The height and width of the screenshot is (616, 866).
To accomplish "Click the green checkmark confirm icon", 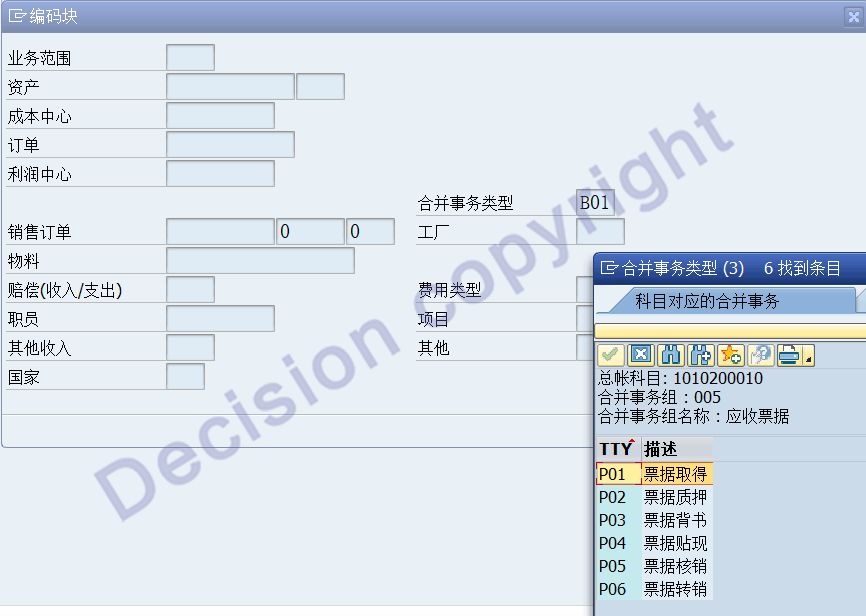I will [610, 355].
